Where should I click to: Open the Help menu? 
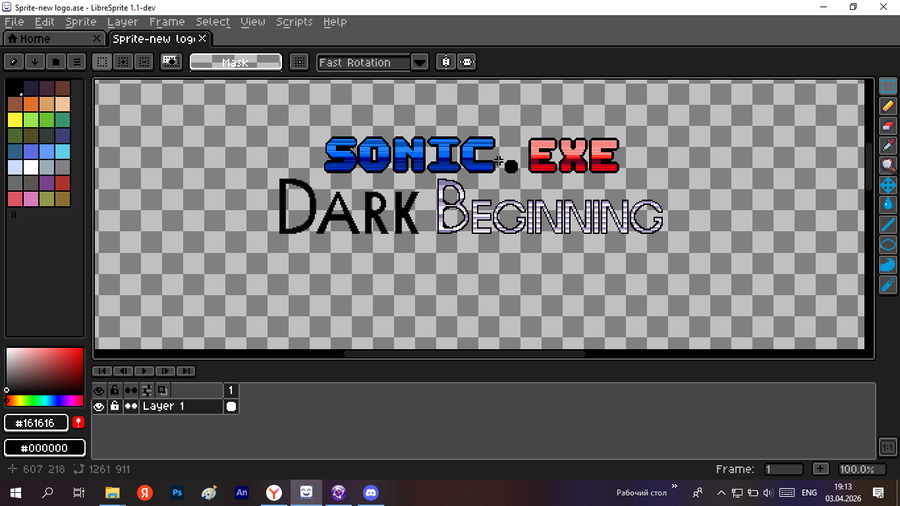coord(335,22)
